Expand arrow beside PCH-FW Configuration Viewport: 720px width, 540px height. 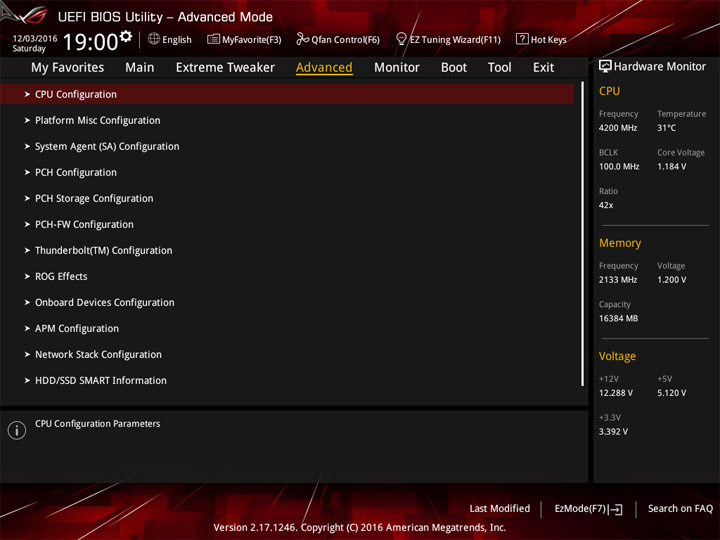(27, 225)
